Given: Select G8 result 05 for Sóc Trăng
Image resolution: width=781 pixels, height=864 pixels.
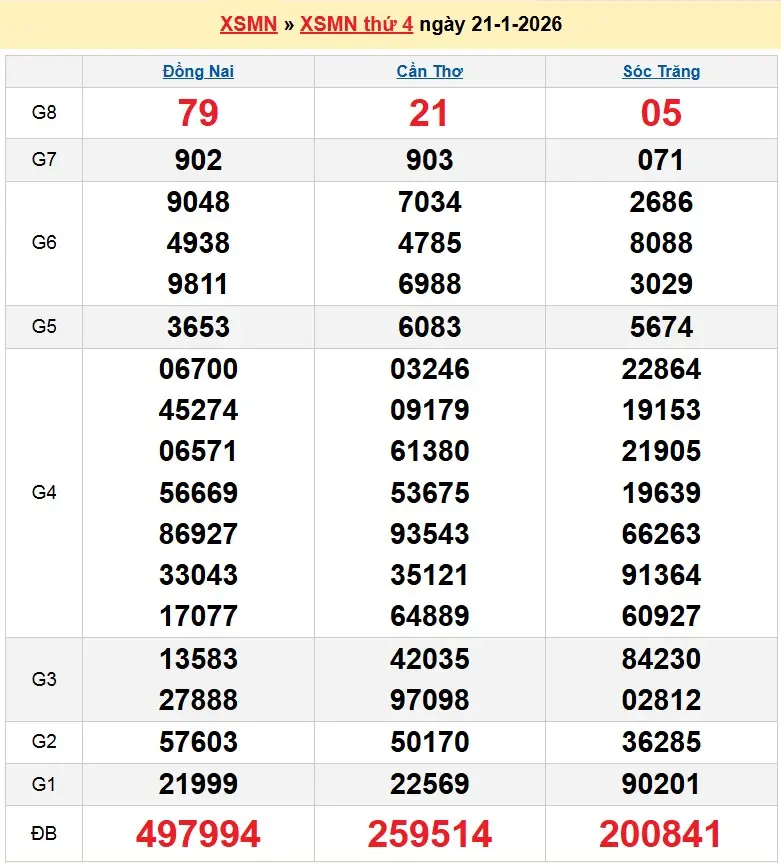Looking at the screenshot, I should click(661, 113).
